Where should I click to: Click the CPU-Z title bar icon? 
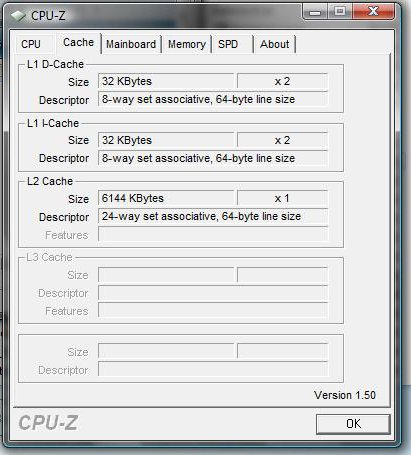click(x=18, y=15)
